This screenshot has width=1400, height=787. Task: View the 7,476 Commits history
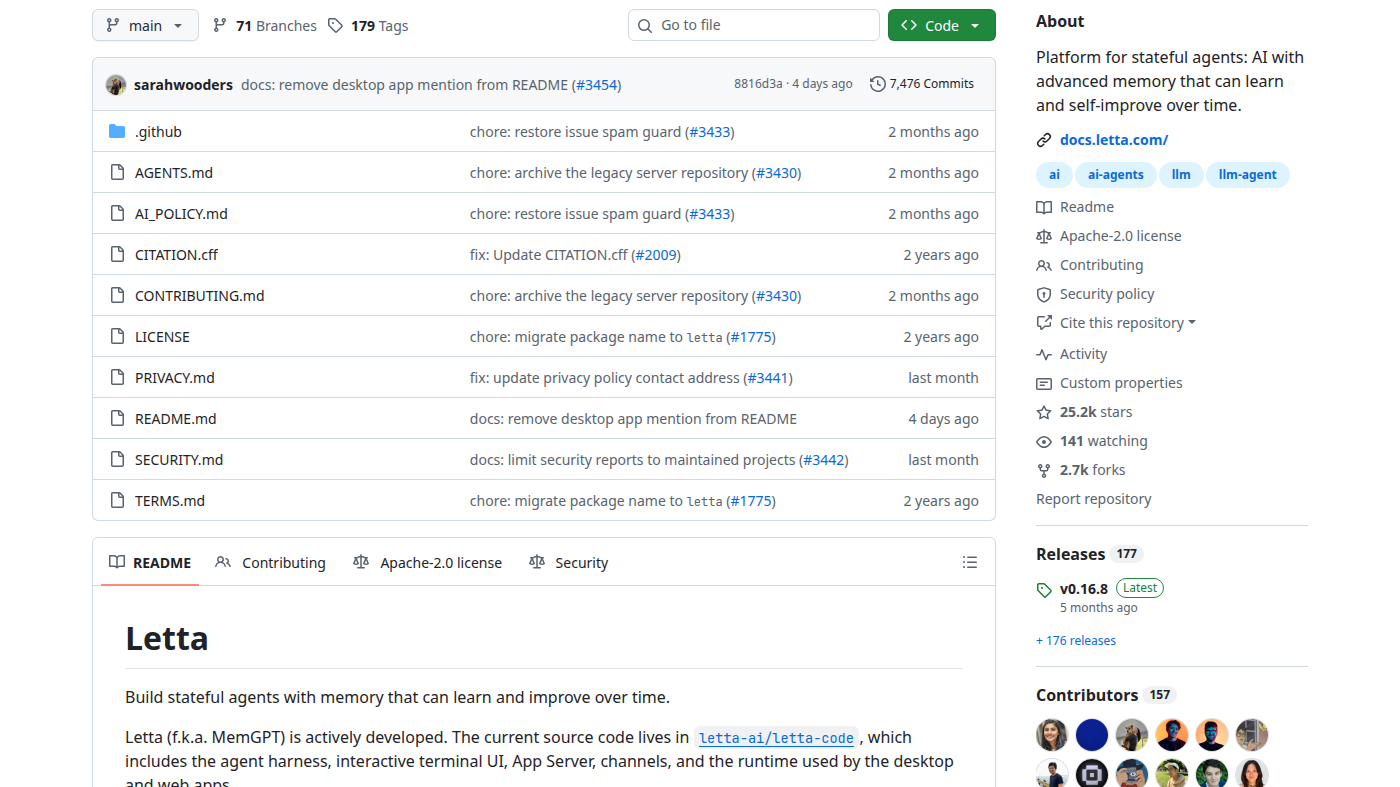[922, 84]
